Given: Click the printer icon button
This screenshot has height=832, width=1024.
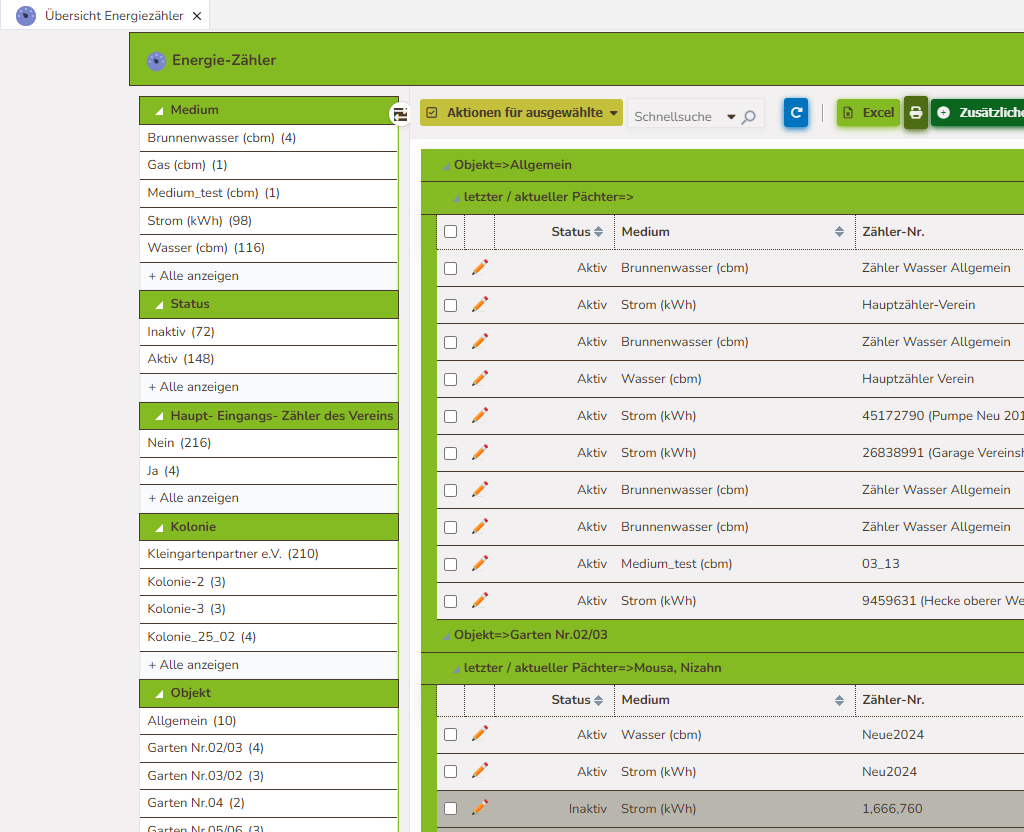Looking at the screenshot, I should 915,113.
